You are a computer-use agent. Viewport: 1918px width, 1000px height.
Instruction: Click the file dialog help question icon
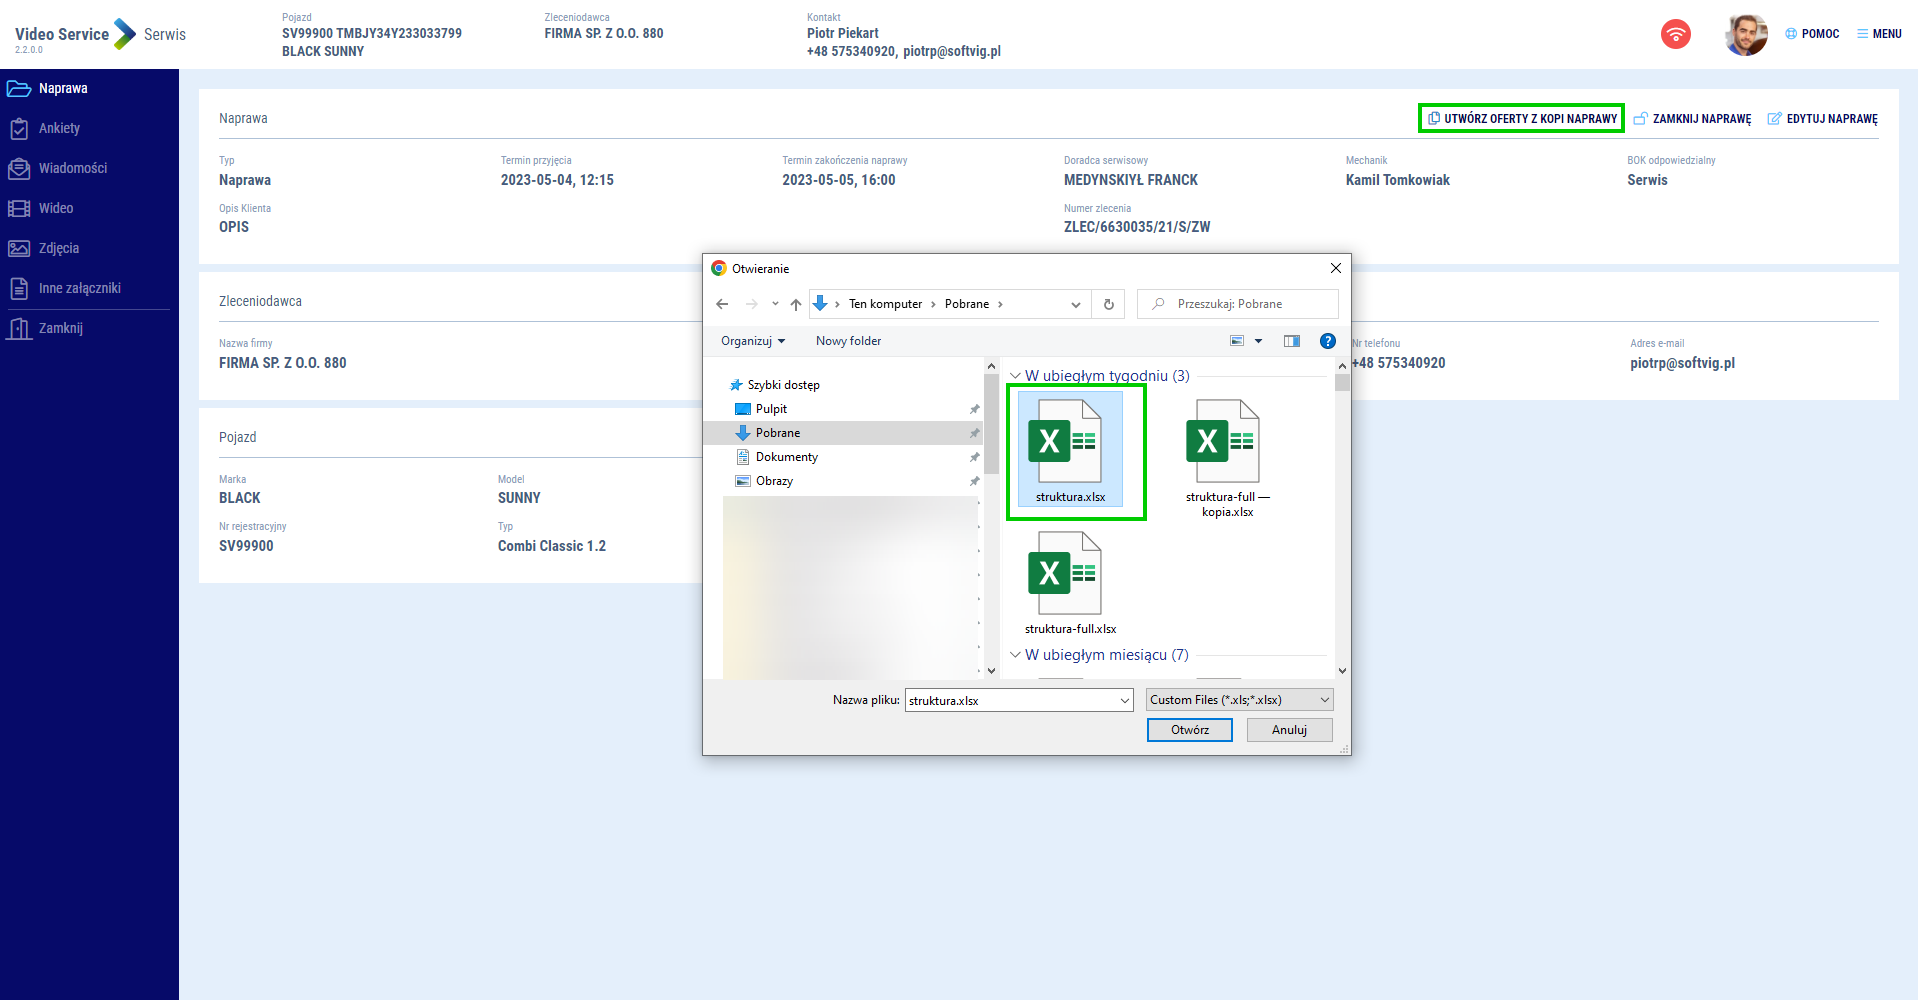tap(1327, 341)
